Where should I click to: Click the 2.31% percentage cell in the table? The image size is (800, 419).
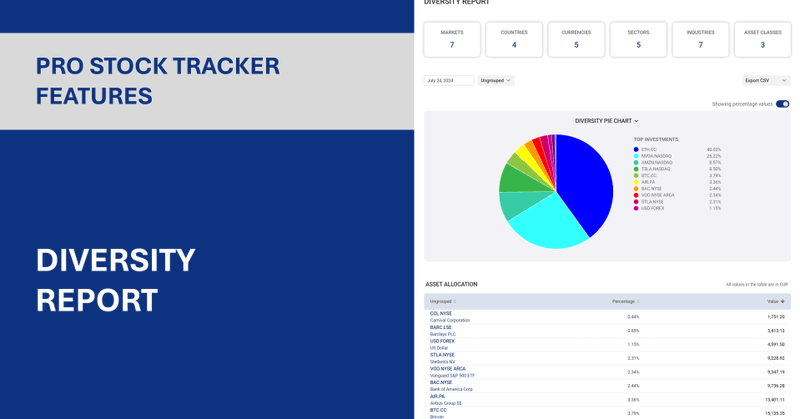633,358
